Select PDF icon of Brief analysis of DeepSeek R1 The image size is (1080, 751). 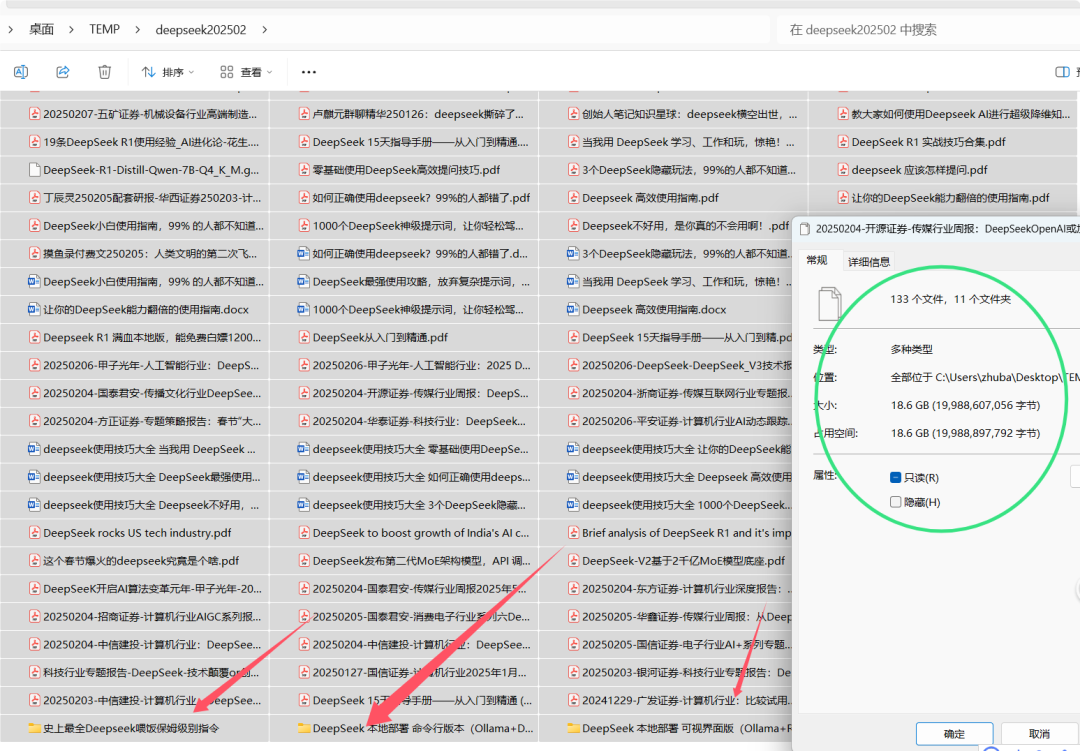point(573,533)
